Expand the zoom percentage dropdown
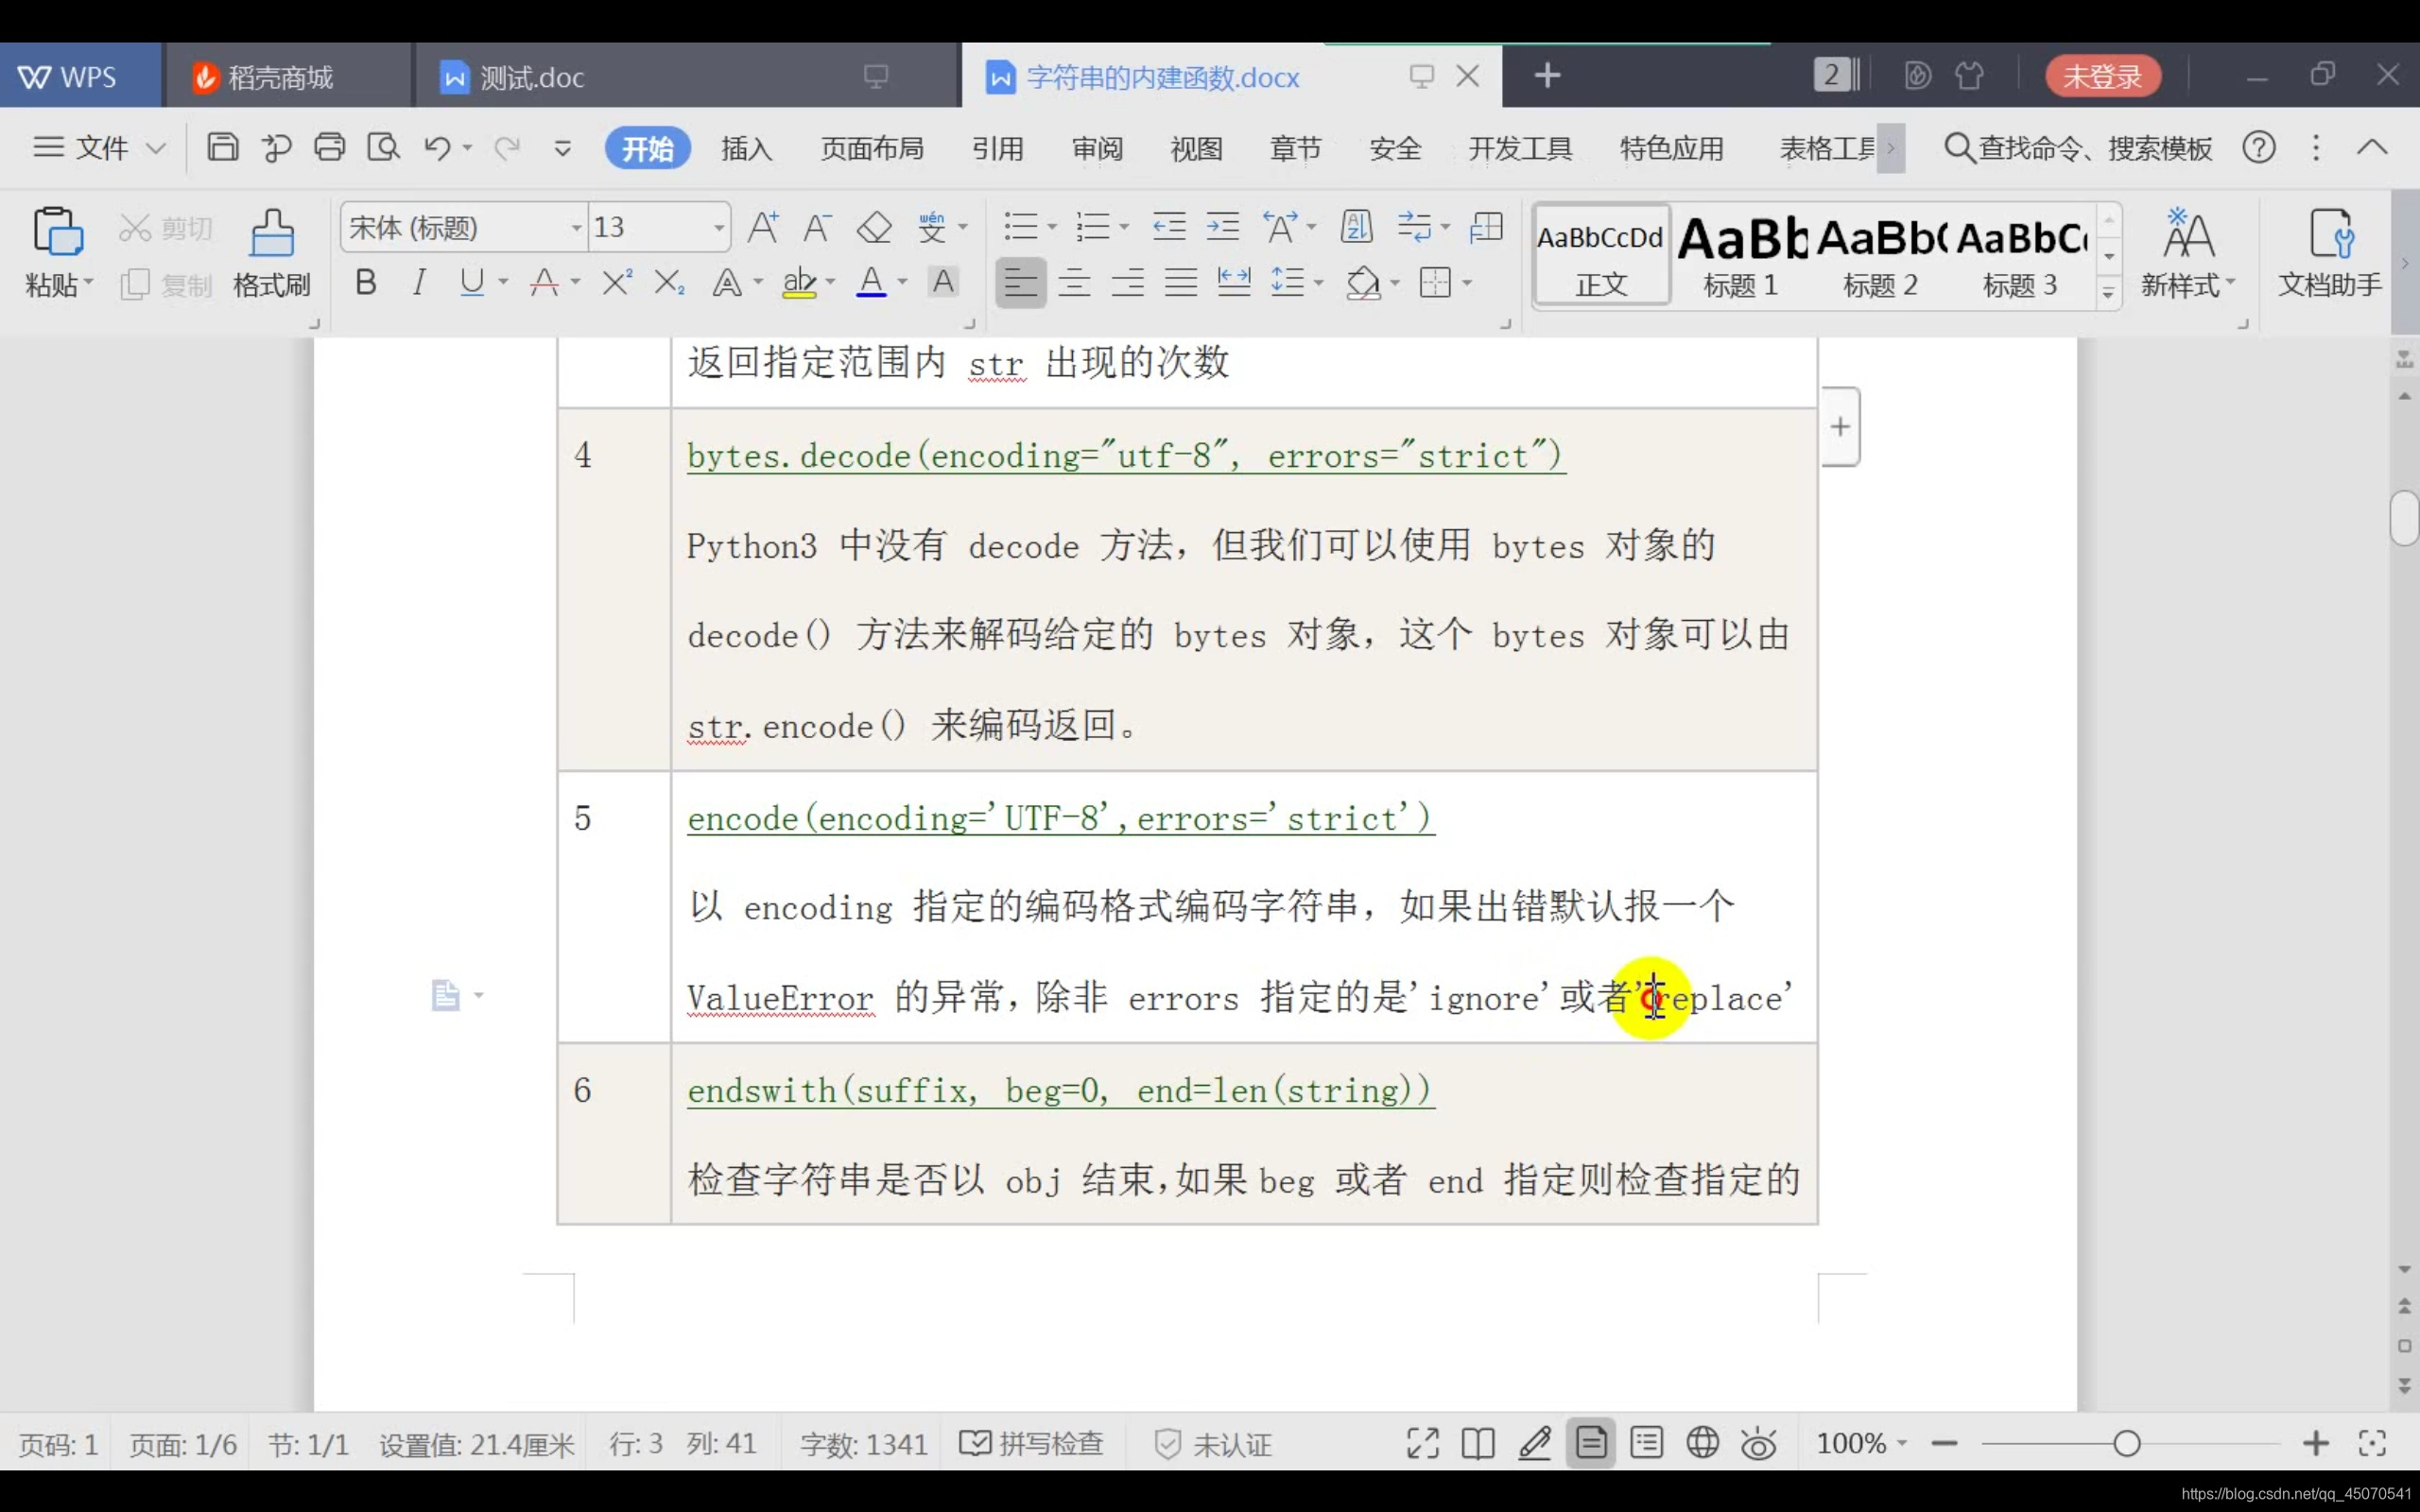 point(1902,1443)
